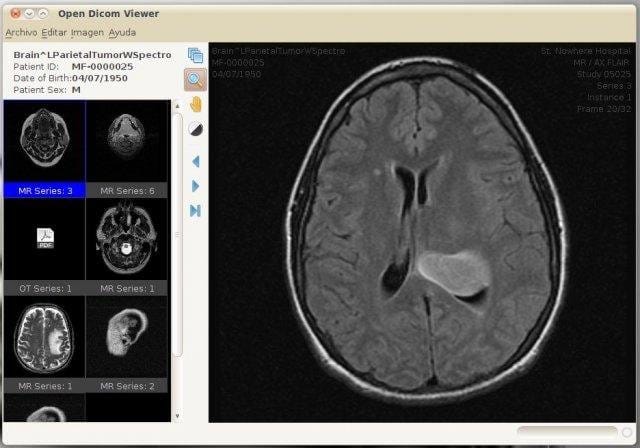
Task: Open the OT Series: 1 PDF document thumbnail
Action: point(45,238)
